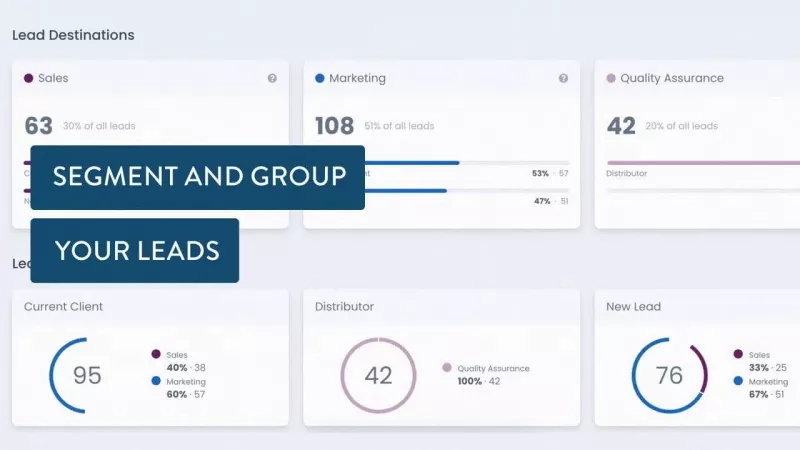This screenshot has height=450, width=800.
Task: Click the Marketing 47% progress bar
Action: pos(467,191)
